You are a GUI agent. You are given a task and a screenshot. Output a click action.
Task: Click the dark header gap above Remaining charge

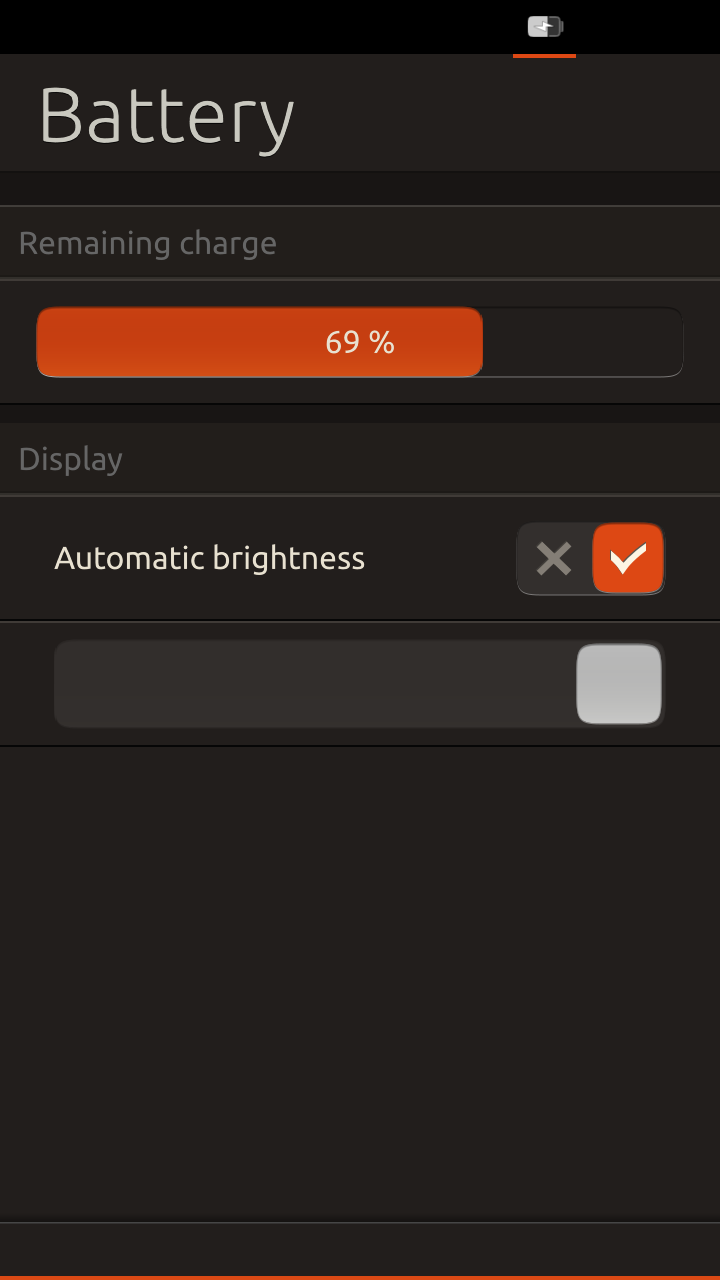click(360, 189)
